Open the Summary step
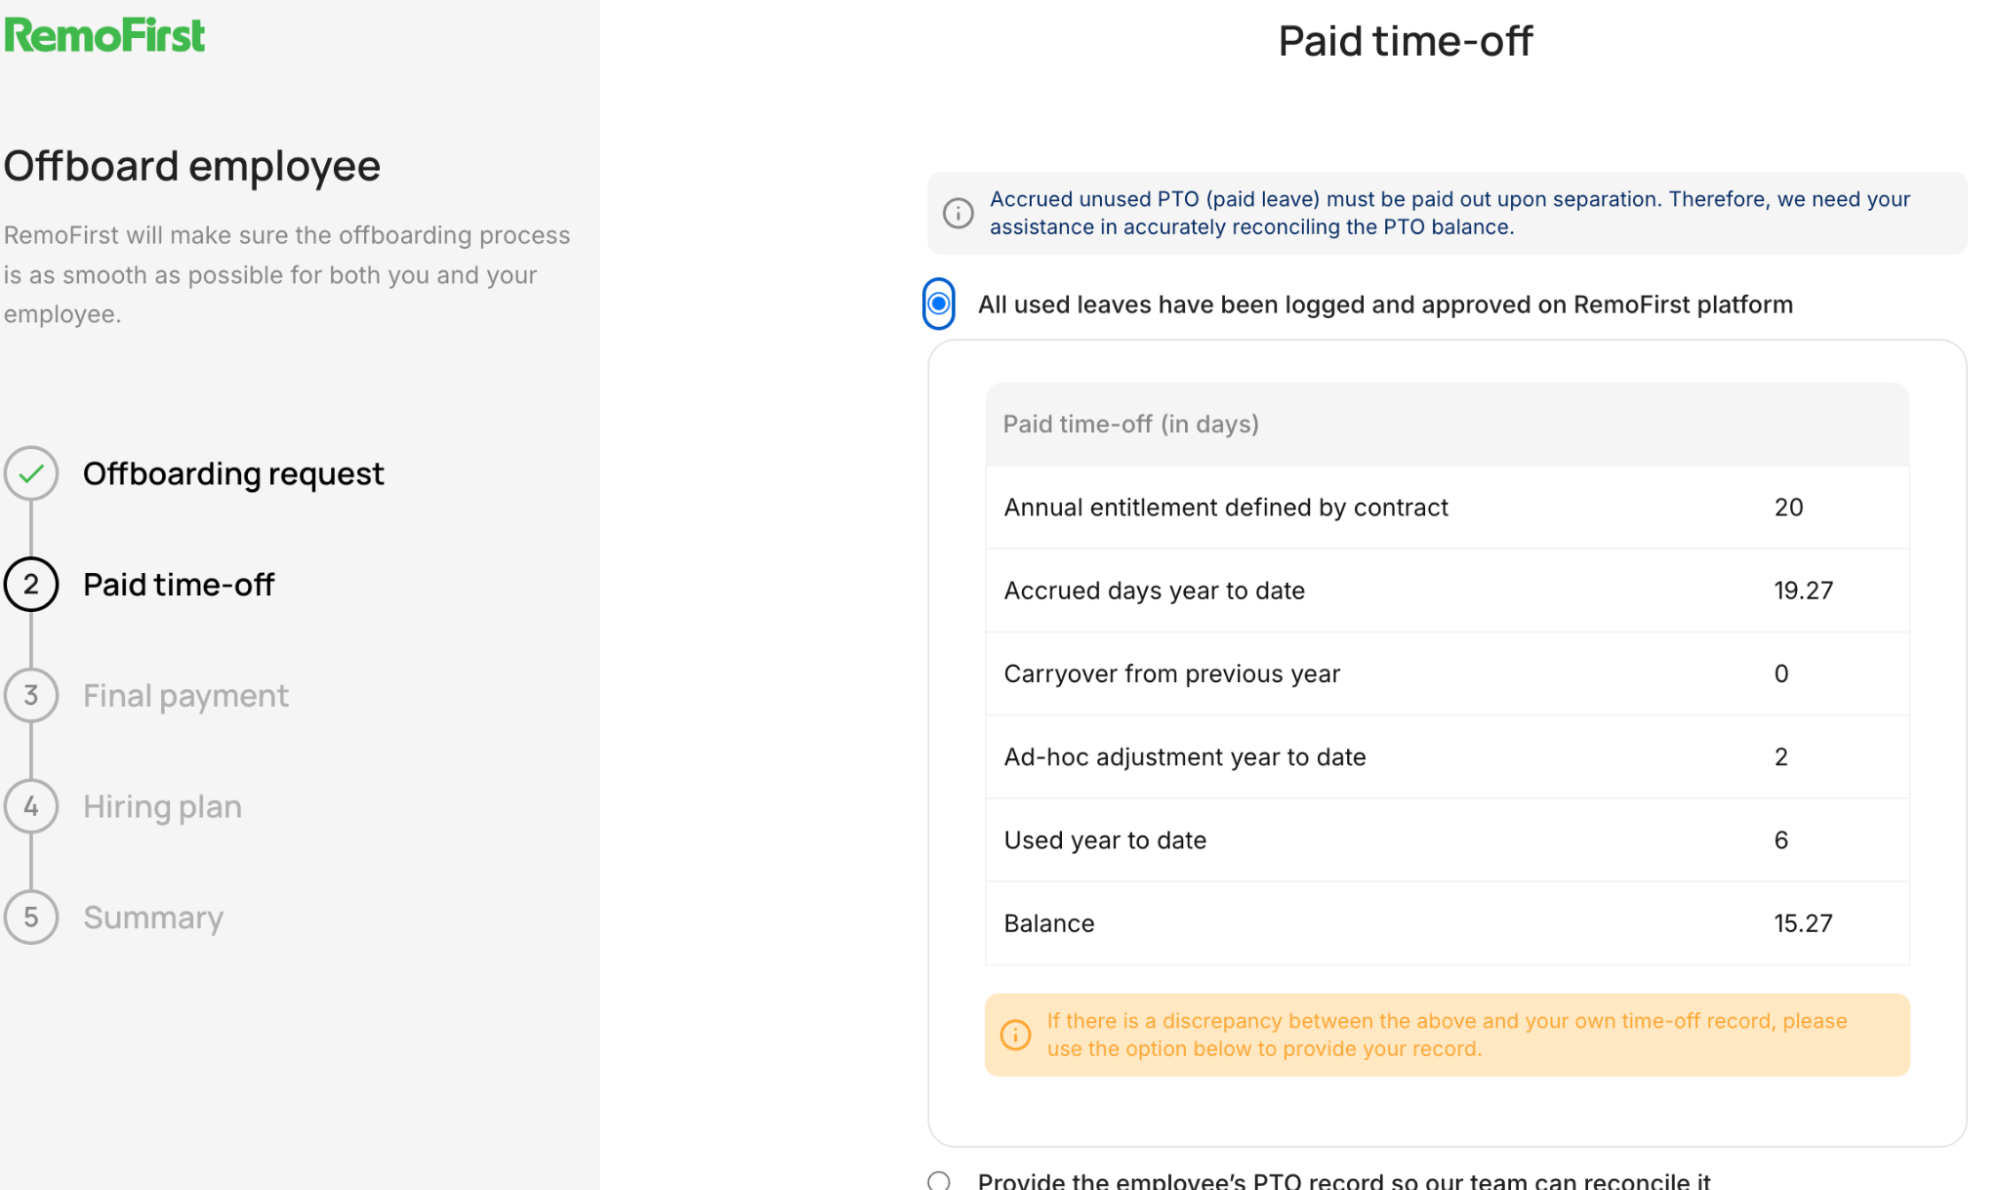 153,917
